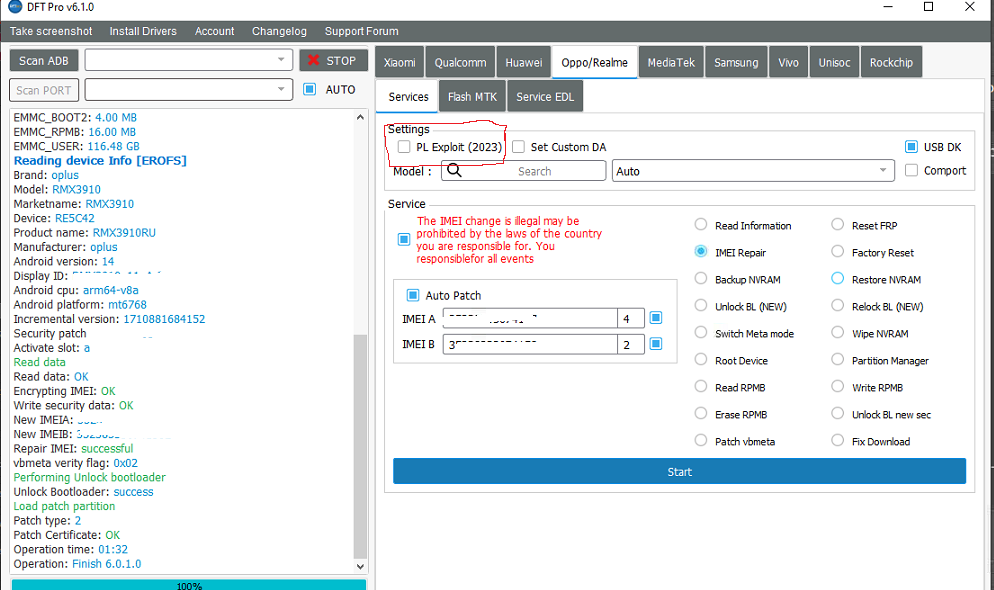Toggle the IMEI legal warning checkbox
994x590 pixels.
[x=404, y=239]
